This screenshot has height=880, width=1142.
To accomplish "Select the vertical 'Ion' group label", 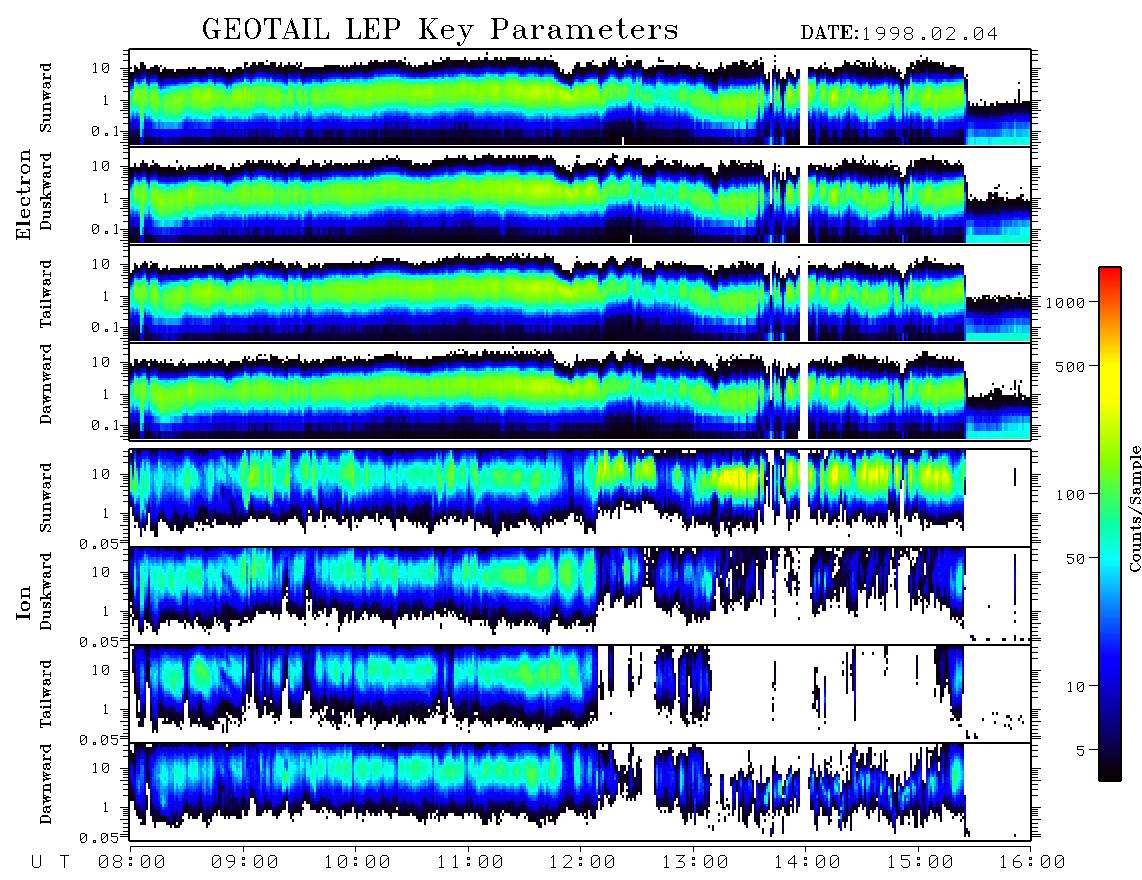I will pyautogui.click(x=24, y=602).
